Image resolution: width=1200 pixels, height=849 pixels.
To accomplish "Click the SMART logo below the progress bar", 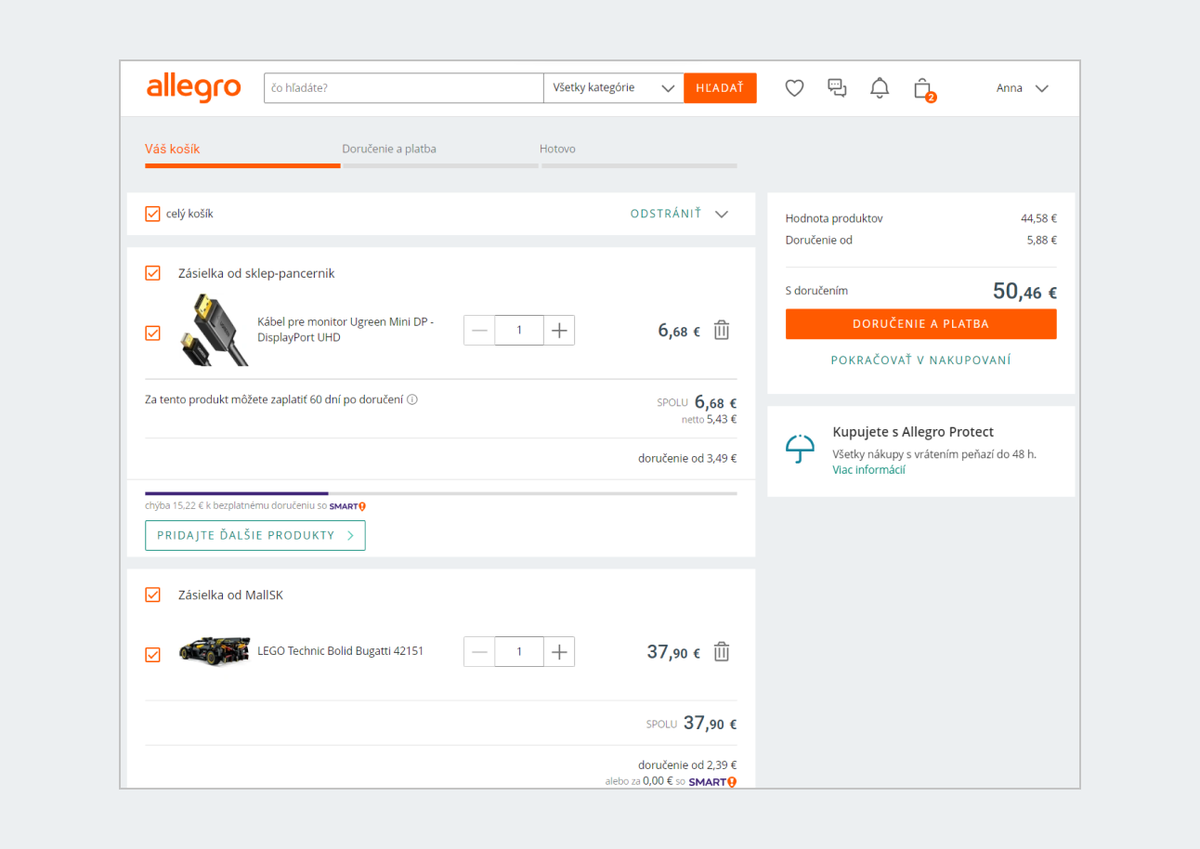I will coord(347,506).
